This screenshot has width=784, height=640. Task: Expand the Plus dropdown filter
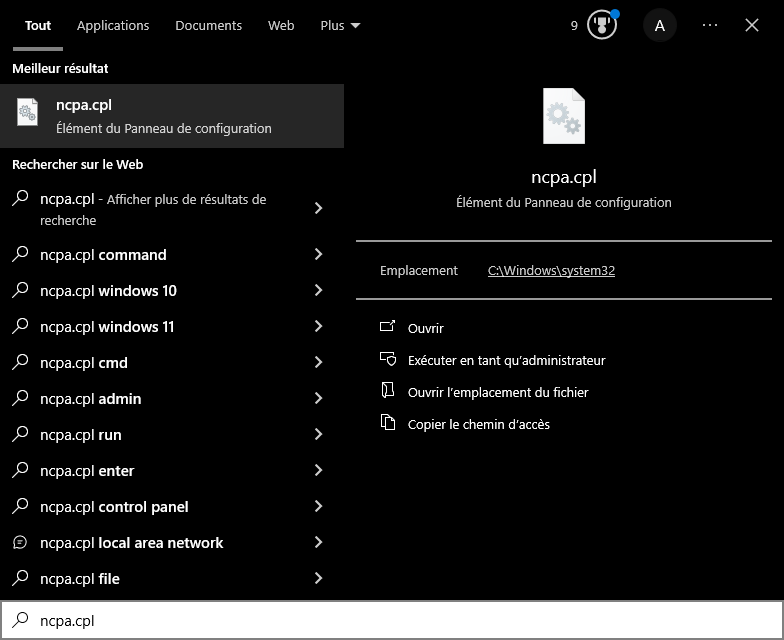click(340, 26)
